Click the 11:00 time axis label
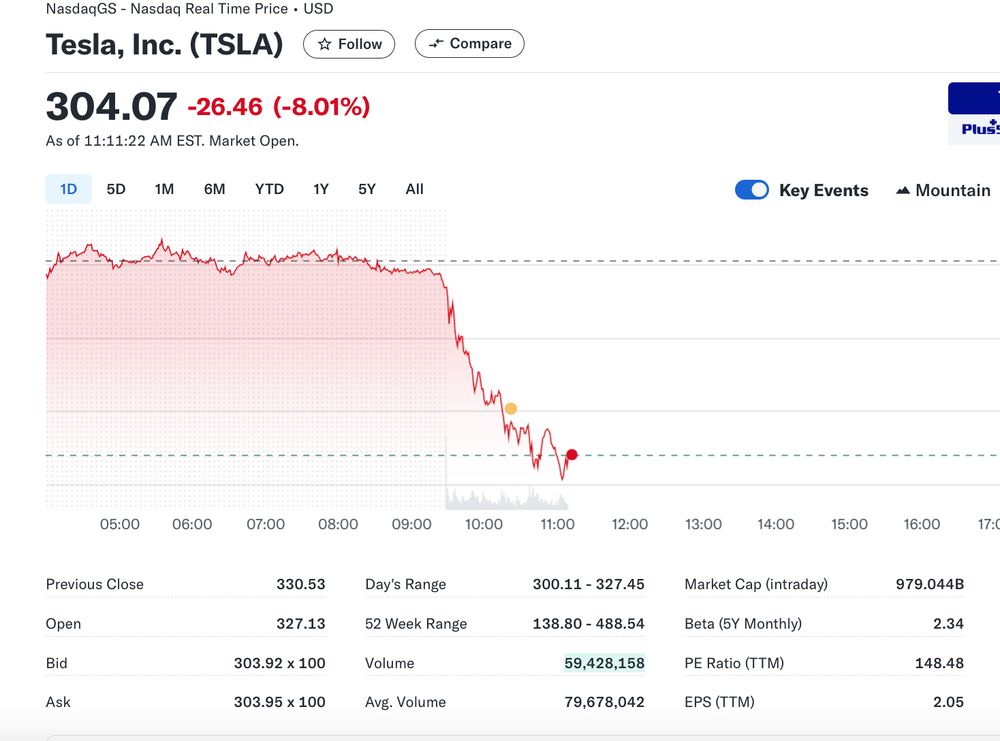 (x=557, y=524)
